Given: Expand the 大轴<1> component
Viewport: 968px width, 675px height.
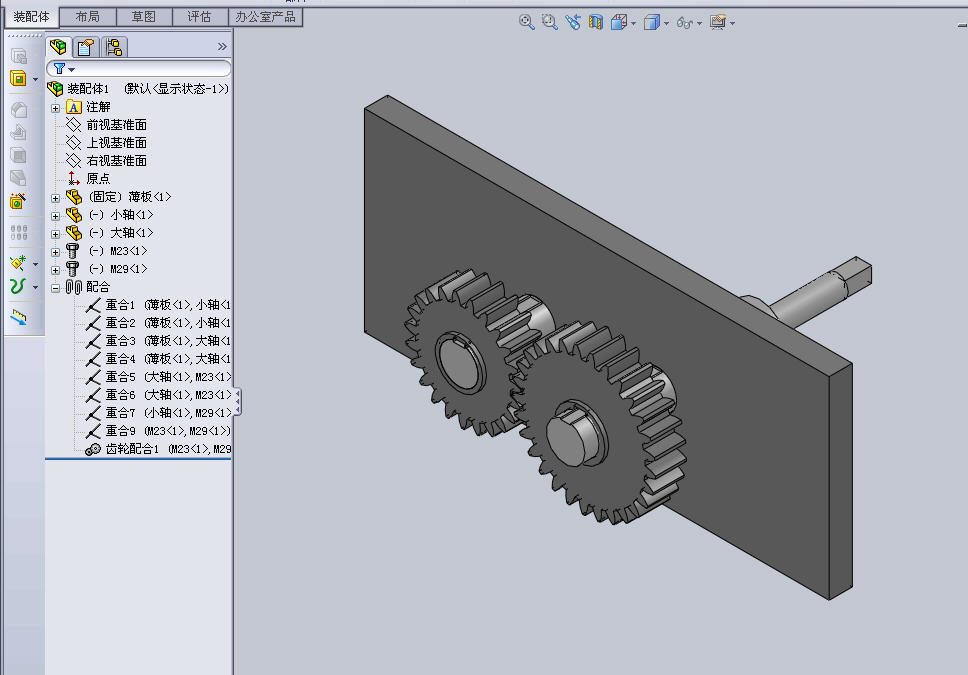Looking at the screenshot, I should coord(56,234).
